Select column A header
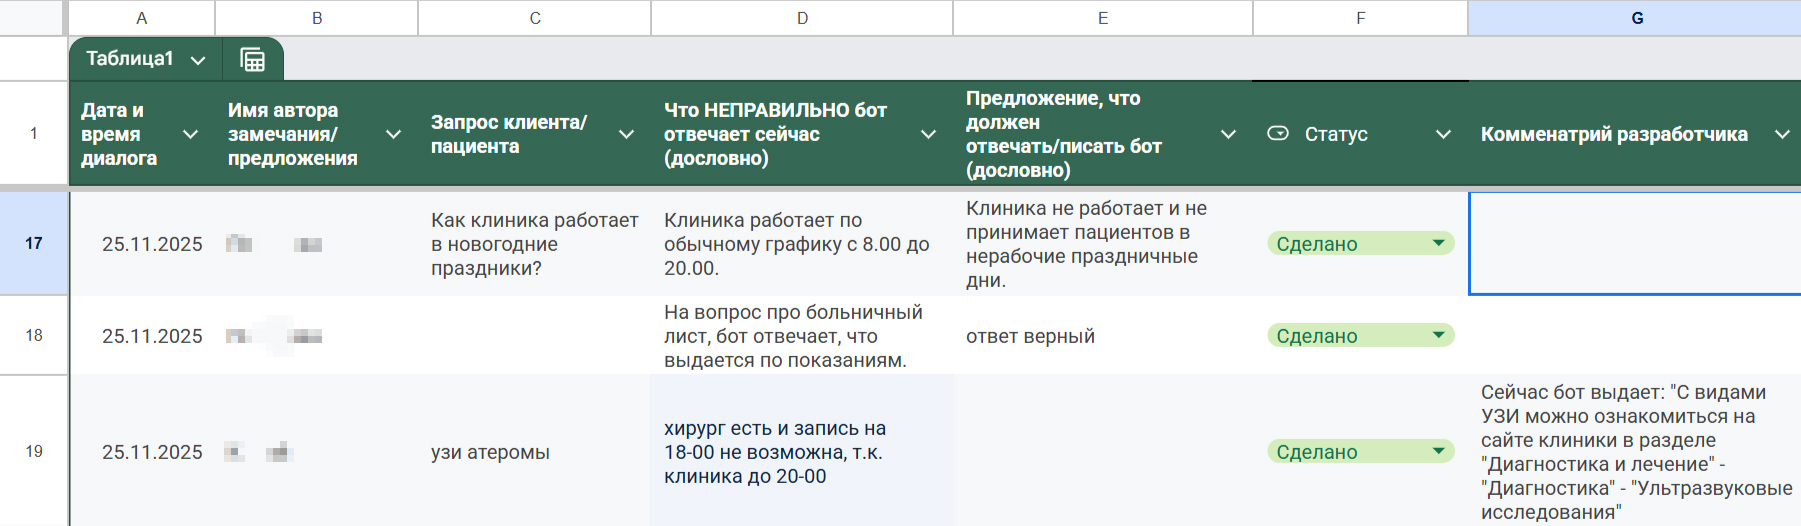The width and height of the screenshot is (1801, 526). (x=142, y=18)
